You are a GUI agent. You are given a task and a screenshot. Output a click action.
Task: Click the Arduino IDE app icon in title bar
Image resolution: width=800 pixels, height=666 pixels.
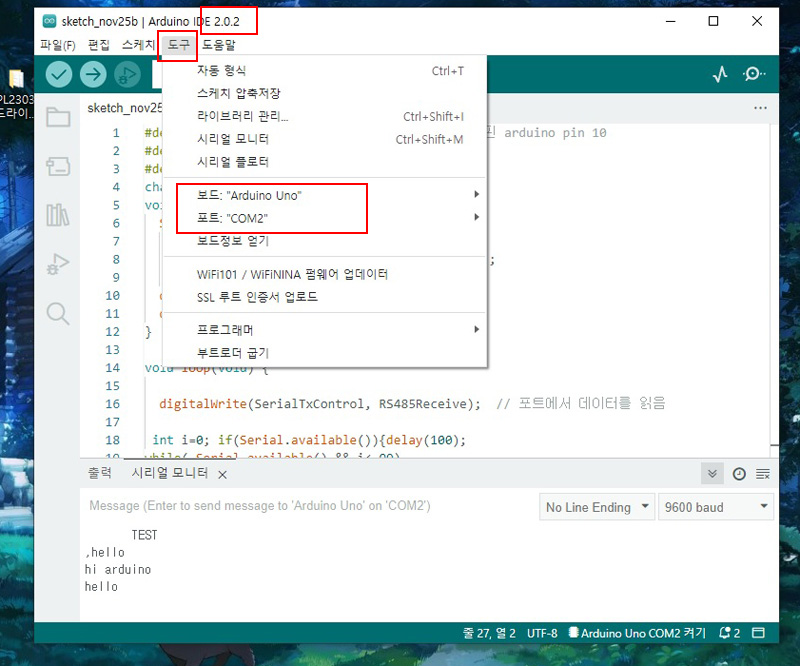pyautogui.click(x=49, y=21)
